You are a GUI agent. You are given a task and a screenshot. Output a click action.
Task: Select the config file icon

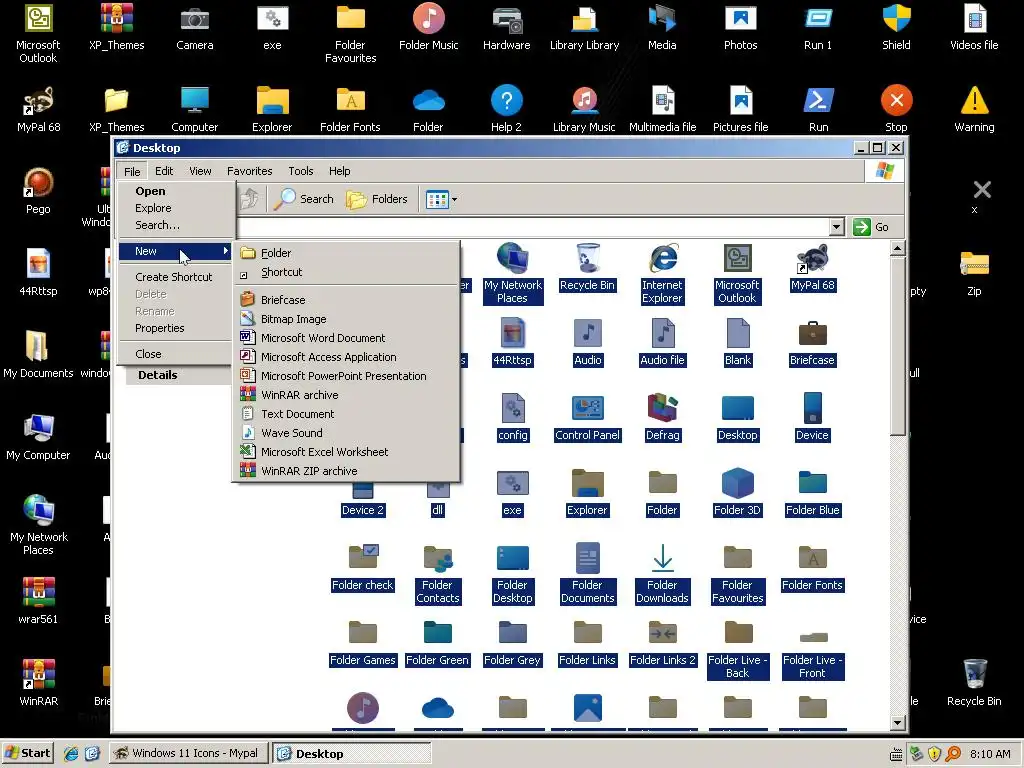pos(513,417)
